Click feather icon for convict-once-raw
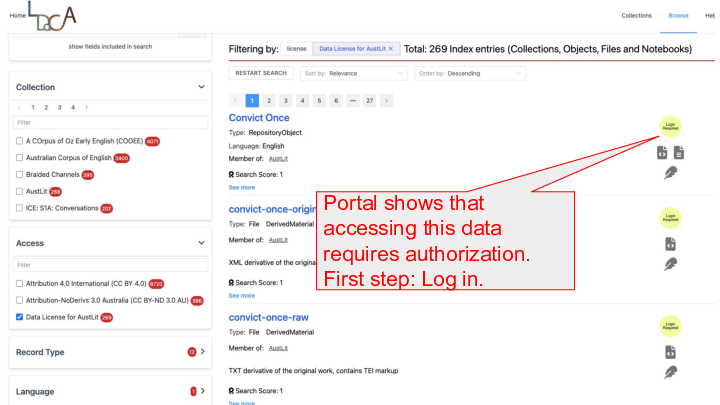Viewport: 720px width, 405px height. (670, 372)
